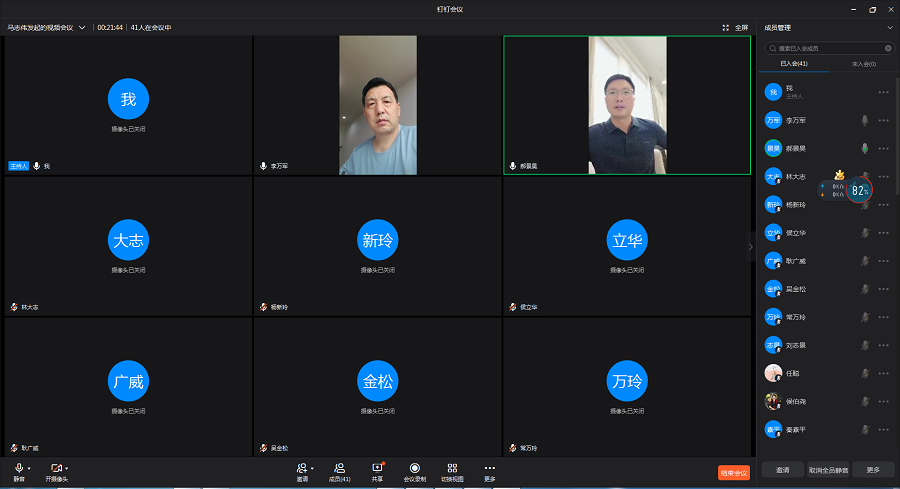Enter 全屏 fullscreen mode

pyautogui.click(x=735, y=27)
